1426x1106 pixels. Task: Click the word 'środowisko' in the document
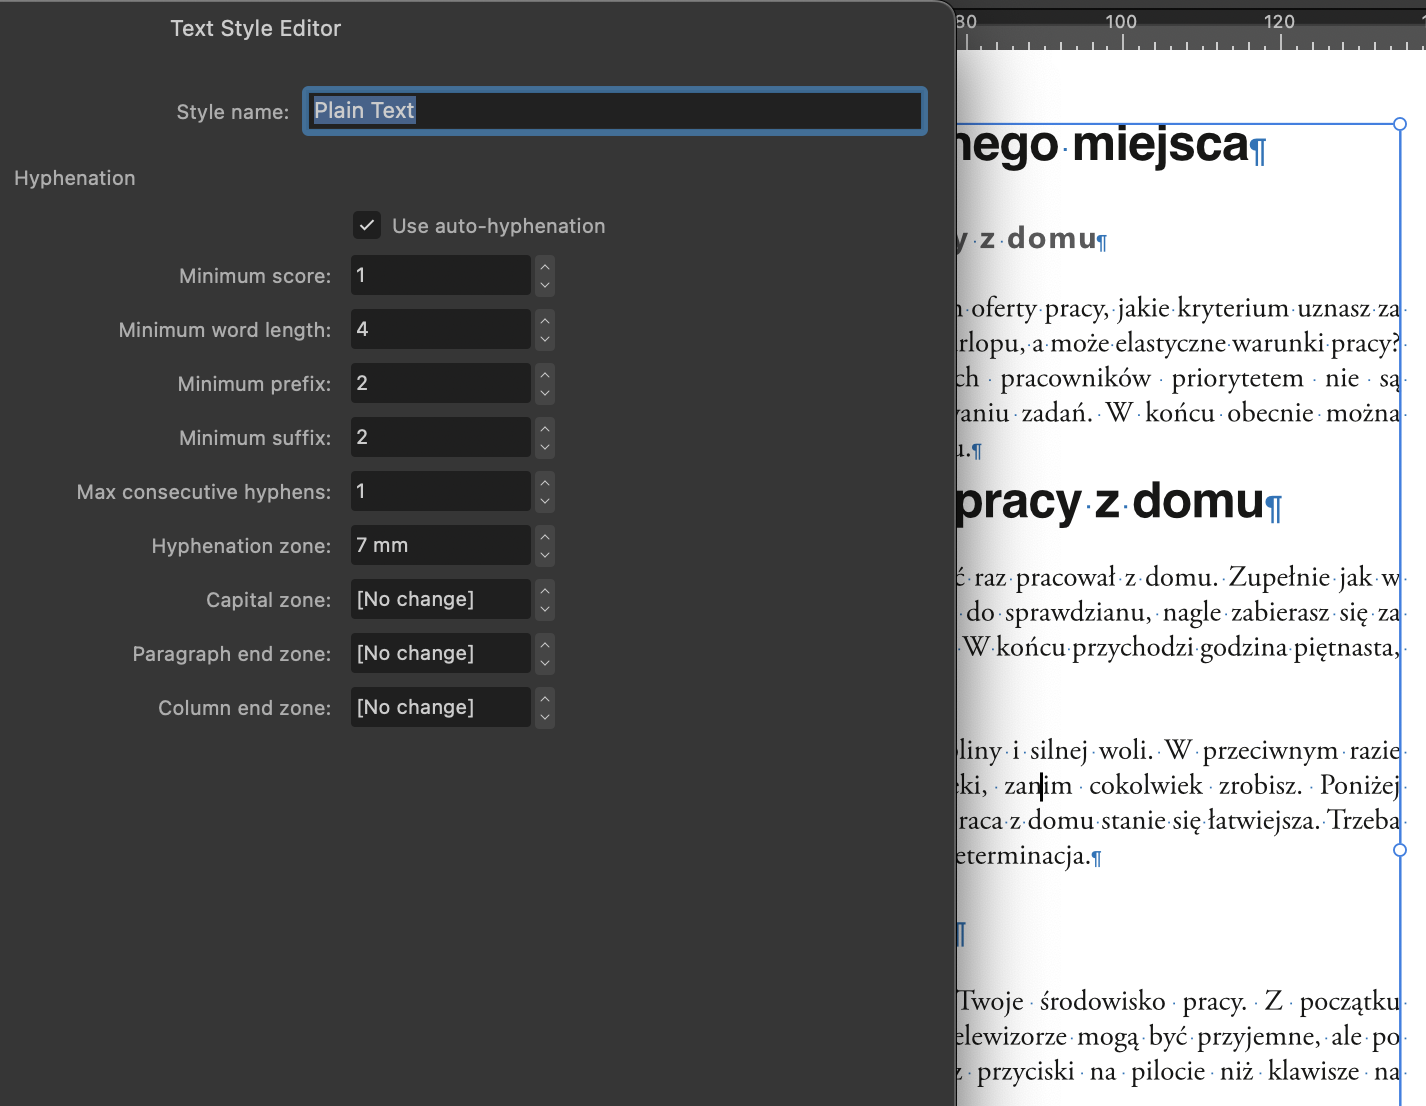click(x=1103, y=1001)
